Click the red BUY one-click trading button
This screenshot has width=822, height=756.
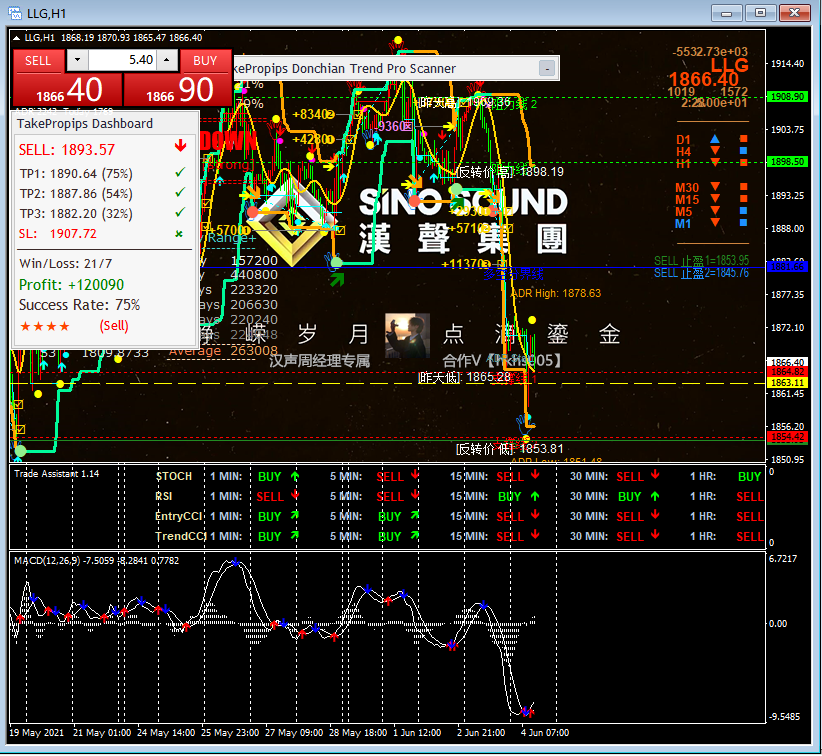click(x=205, y=61)
